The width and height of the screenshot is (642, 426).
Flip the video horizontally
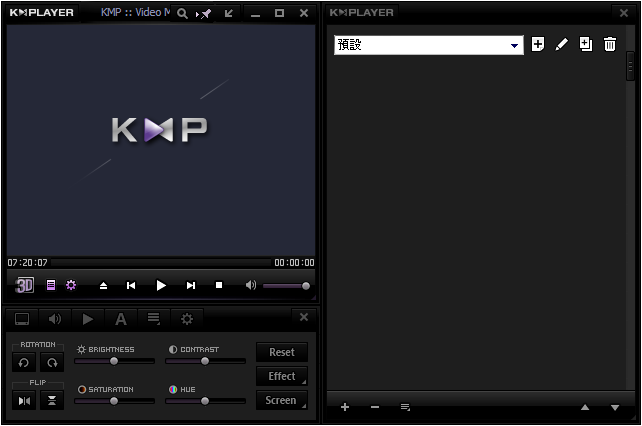pos(24,400)
